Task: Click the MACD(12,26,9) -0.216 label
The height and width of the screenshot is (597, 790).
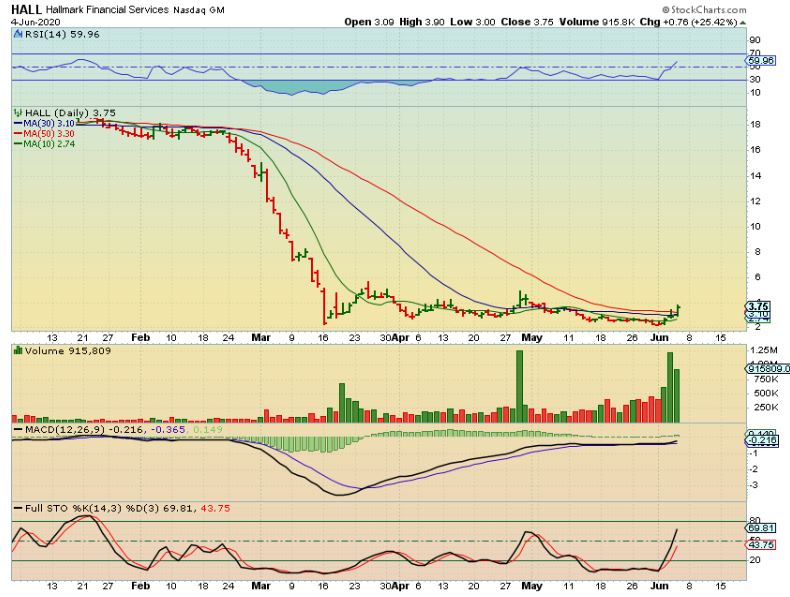Action: pos(85,430)
